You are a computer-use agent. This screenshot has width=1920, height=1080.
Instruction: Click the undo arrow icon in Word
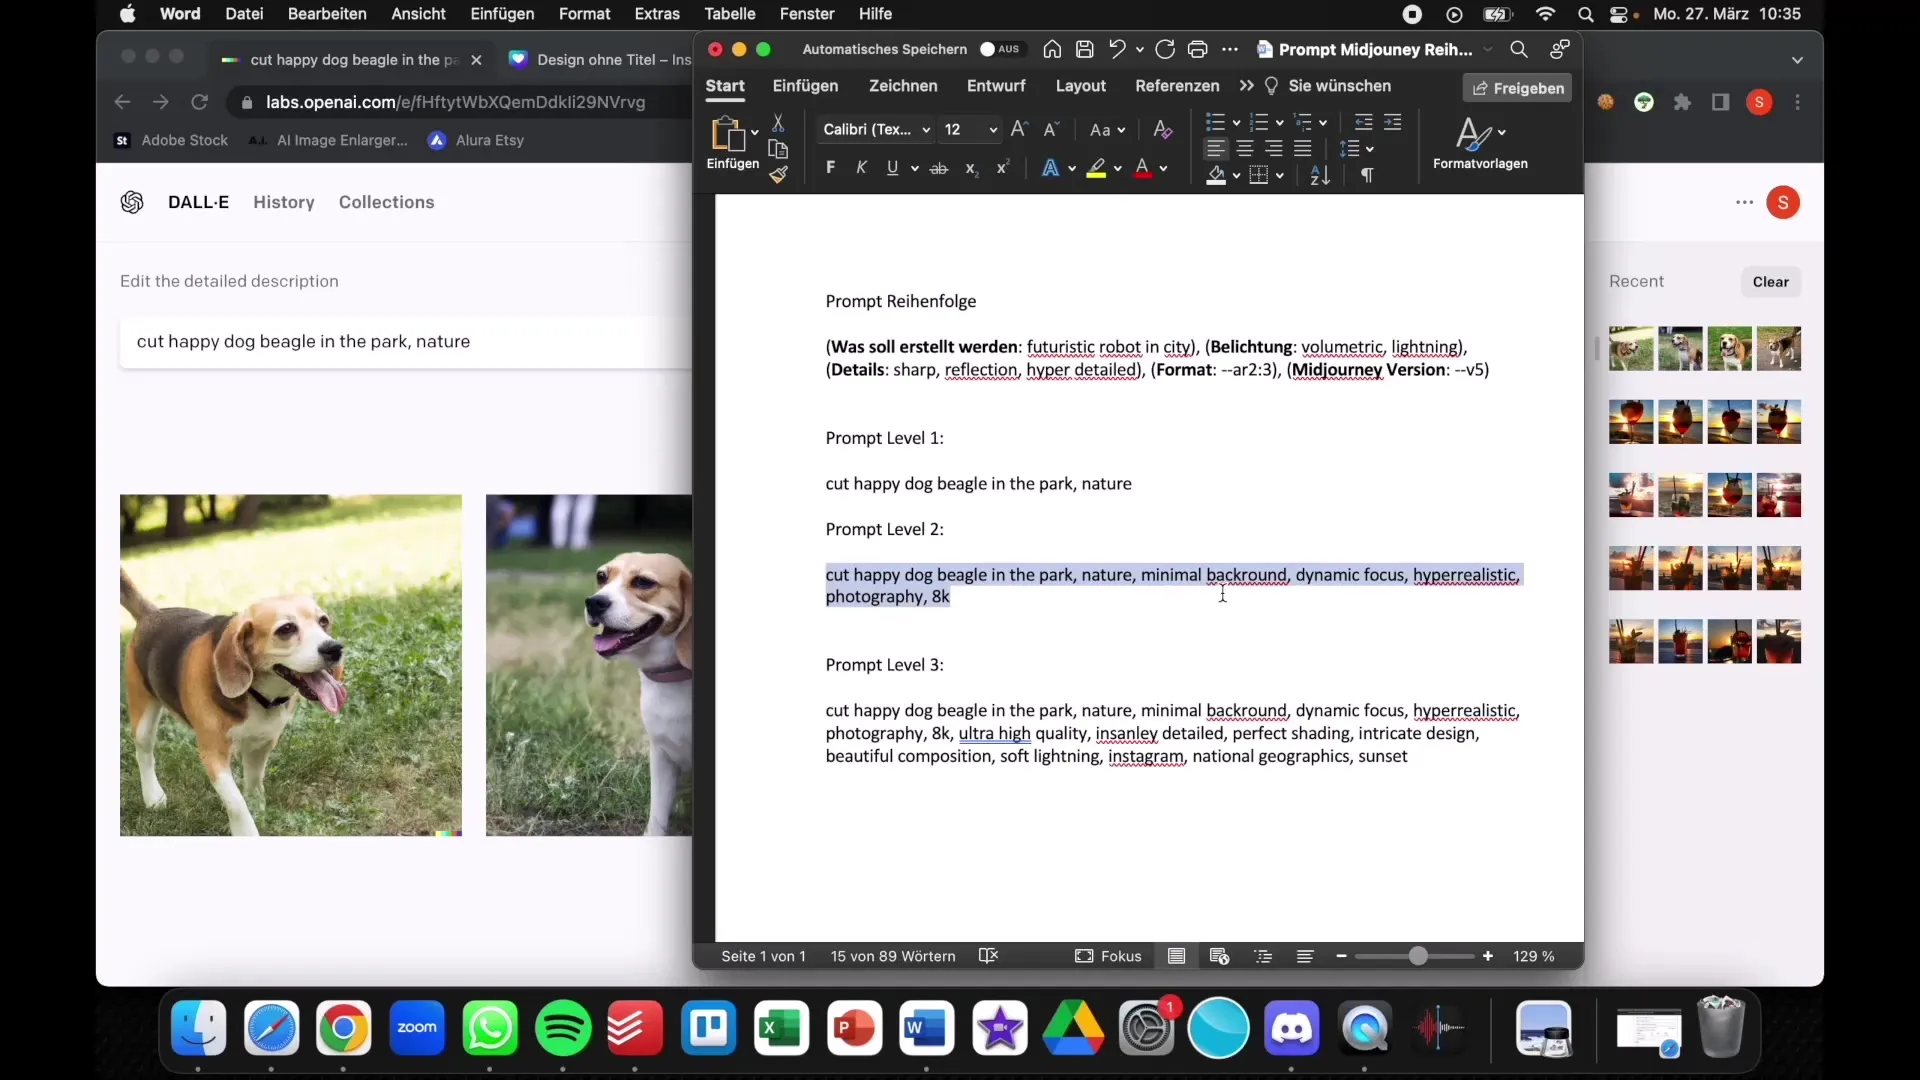coord(1117,49)
